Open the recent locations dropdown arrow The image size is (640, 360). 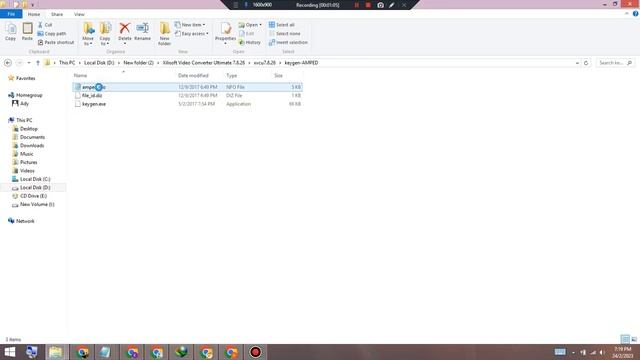coord(29,63)
